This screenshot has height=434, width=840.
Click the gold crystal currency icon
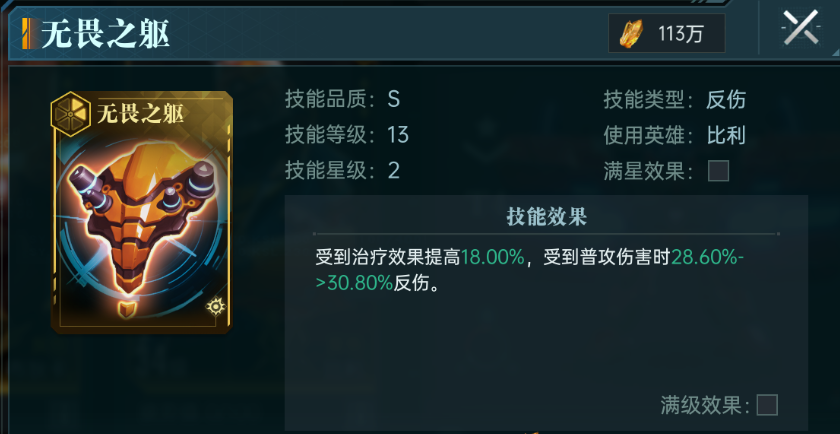coord(632,34)
